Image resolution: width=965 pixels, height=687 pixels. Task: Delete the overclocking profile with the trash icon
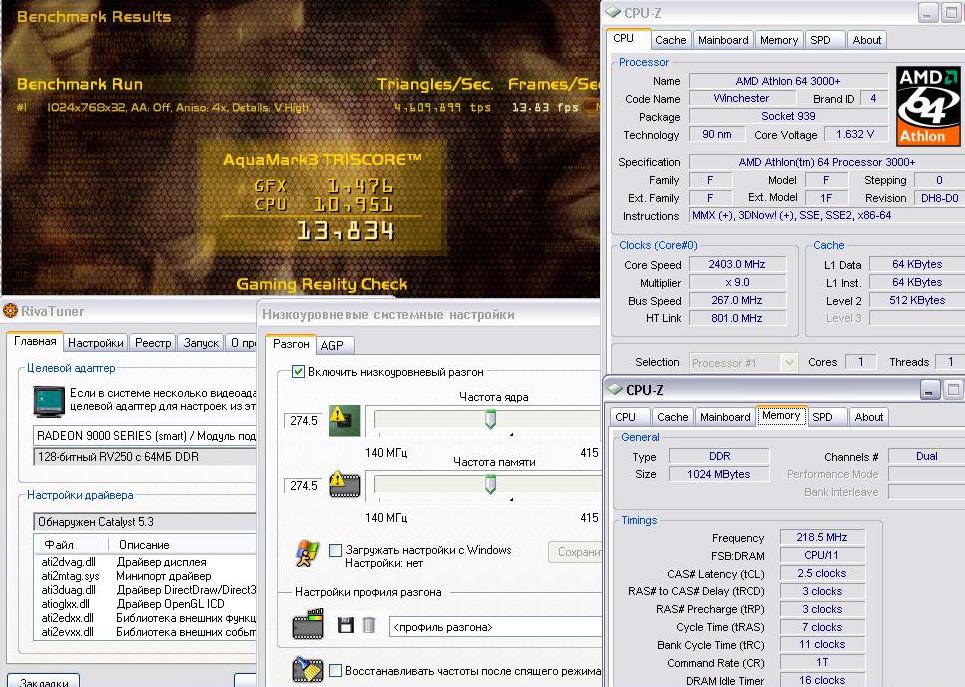369,626
